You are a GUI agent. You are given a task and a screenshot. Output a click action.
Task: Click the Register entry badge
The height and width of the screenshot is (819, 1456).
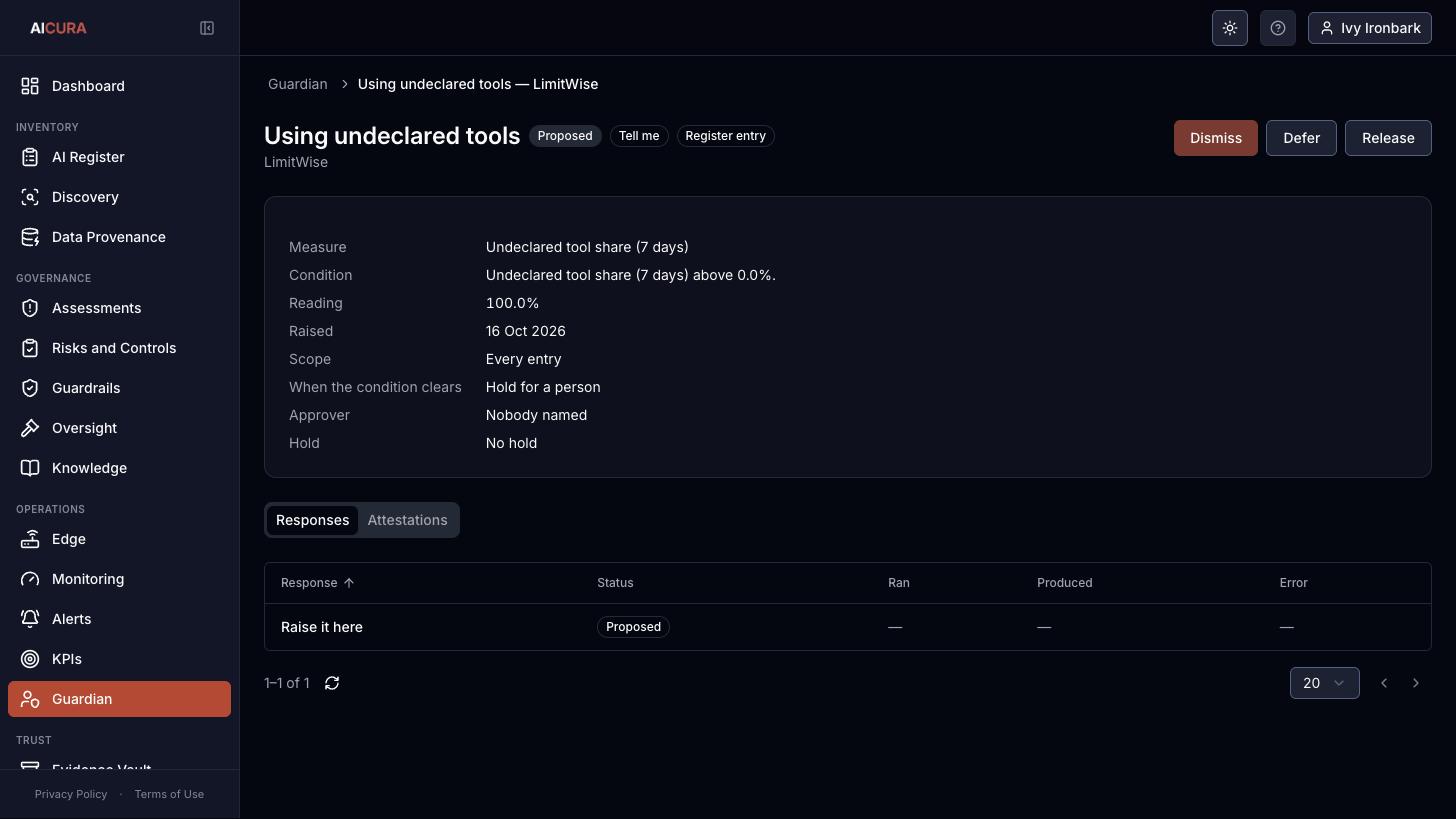(725, 136)
